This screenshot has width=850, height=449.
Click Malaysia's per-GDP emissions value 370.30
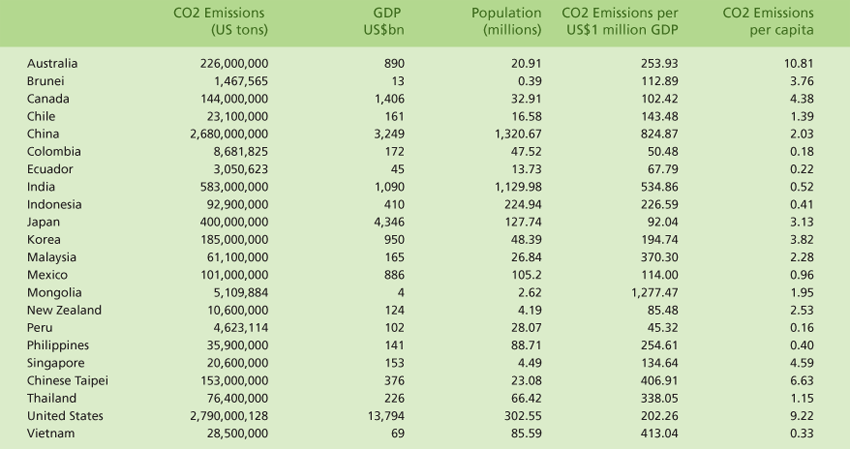point(659,258)
